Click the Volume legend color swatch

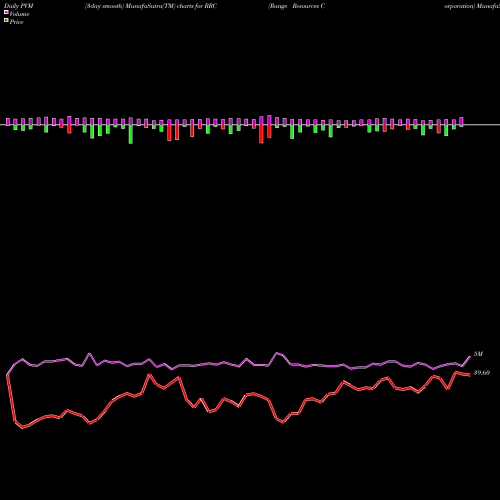[x=6, y=13]
